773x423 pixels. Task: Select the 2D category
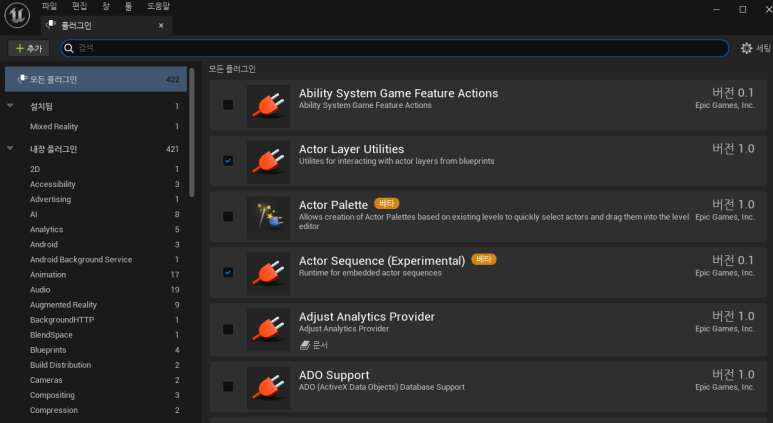coord(96,169)
